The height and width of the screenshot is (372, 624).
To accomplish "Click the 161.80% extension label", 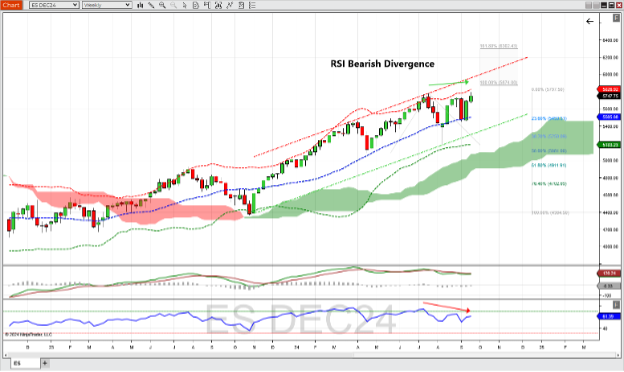I will coord(498,46).
